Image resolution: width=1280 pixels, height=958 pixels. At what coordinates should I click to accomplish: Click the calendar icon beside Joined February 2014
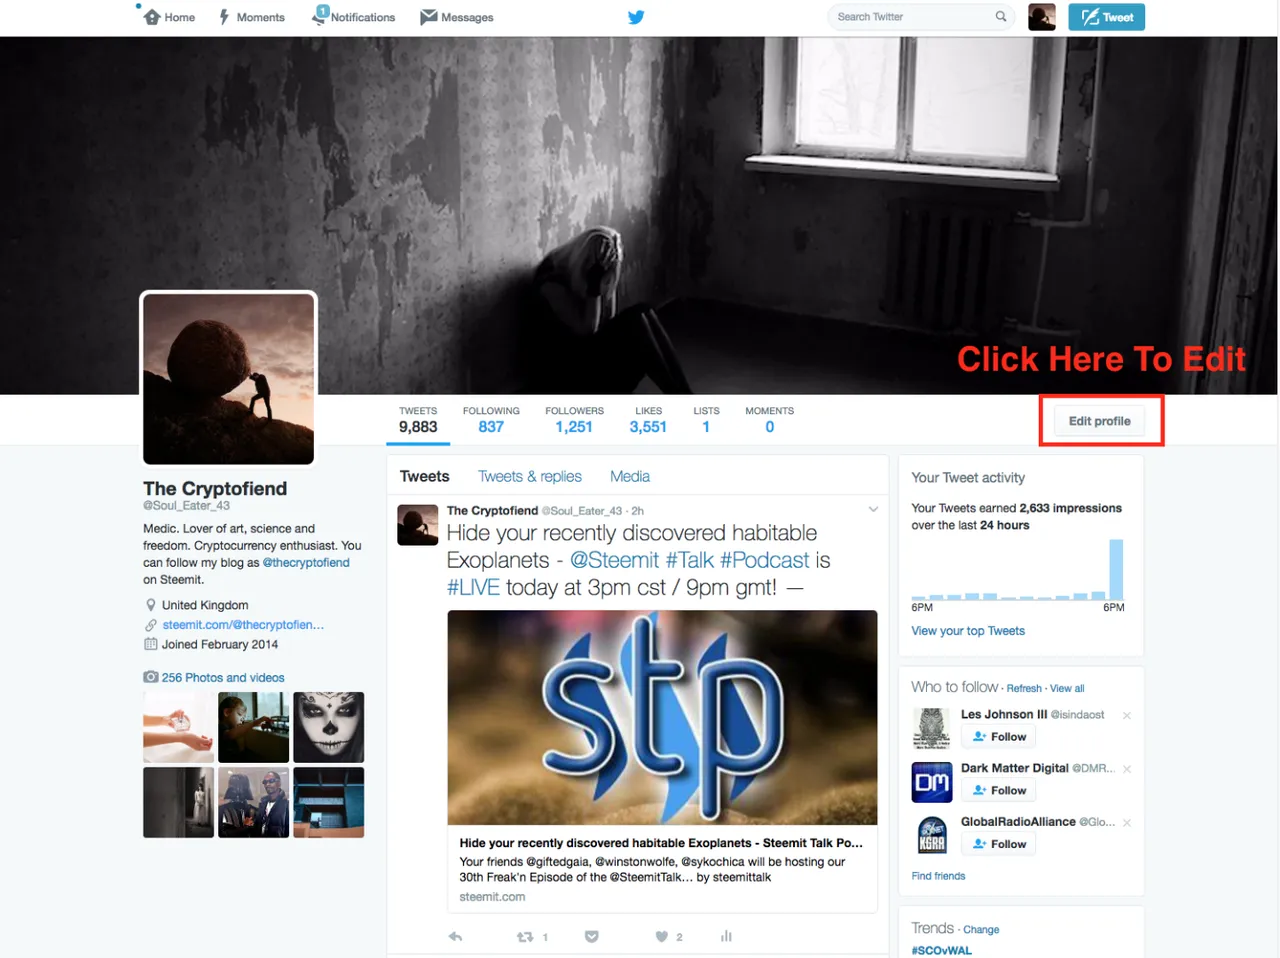151,644
